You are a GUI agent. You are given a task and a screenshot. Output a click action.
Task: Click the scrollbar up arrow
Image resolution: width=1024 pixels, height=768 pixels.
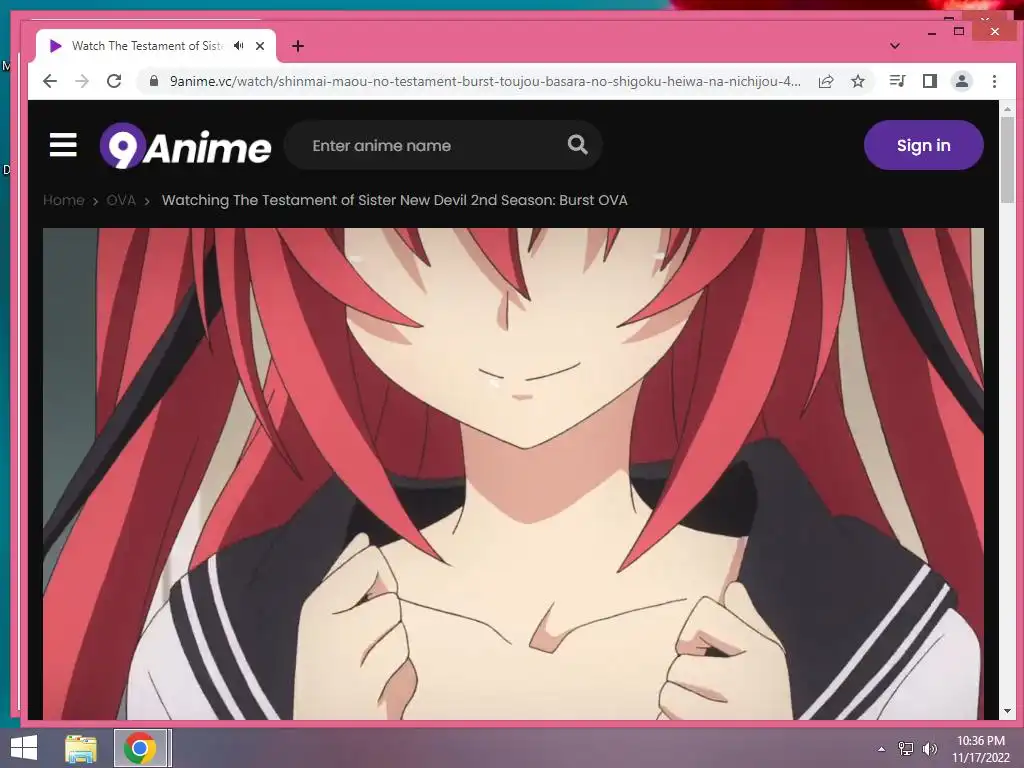click(x=1007, y=109)
